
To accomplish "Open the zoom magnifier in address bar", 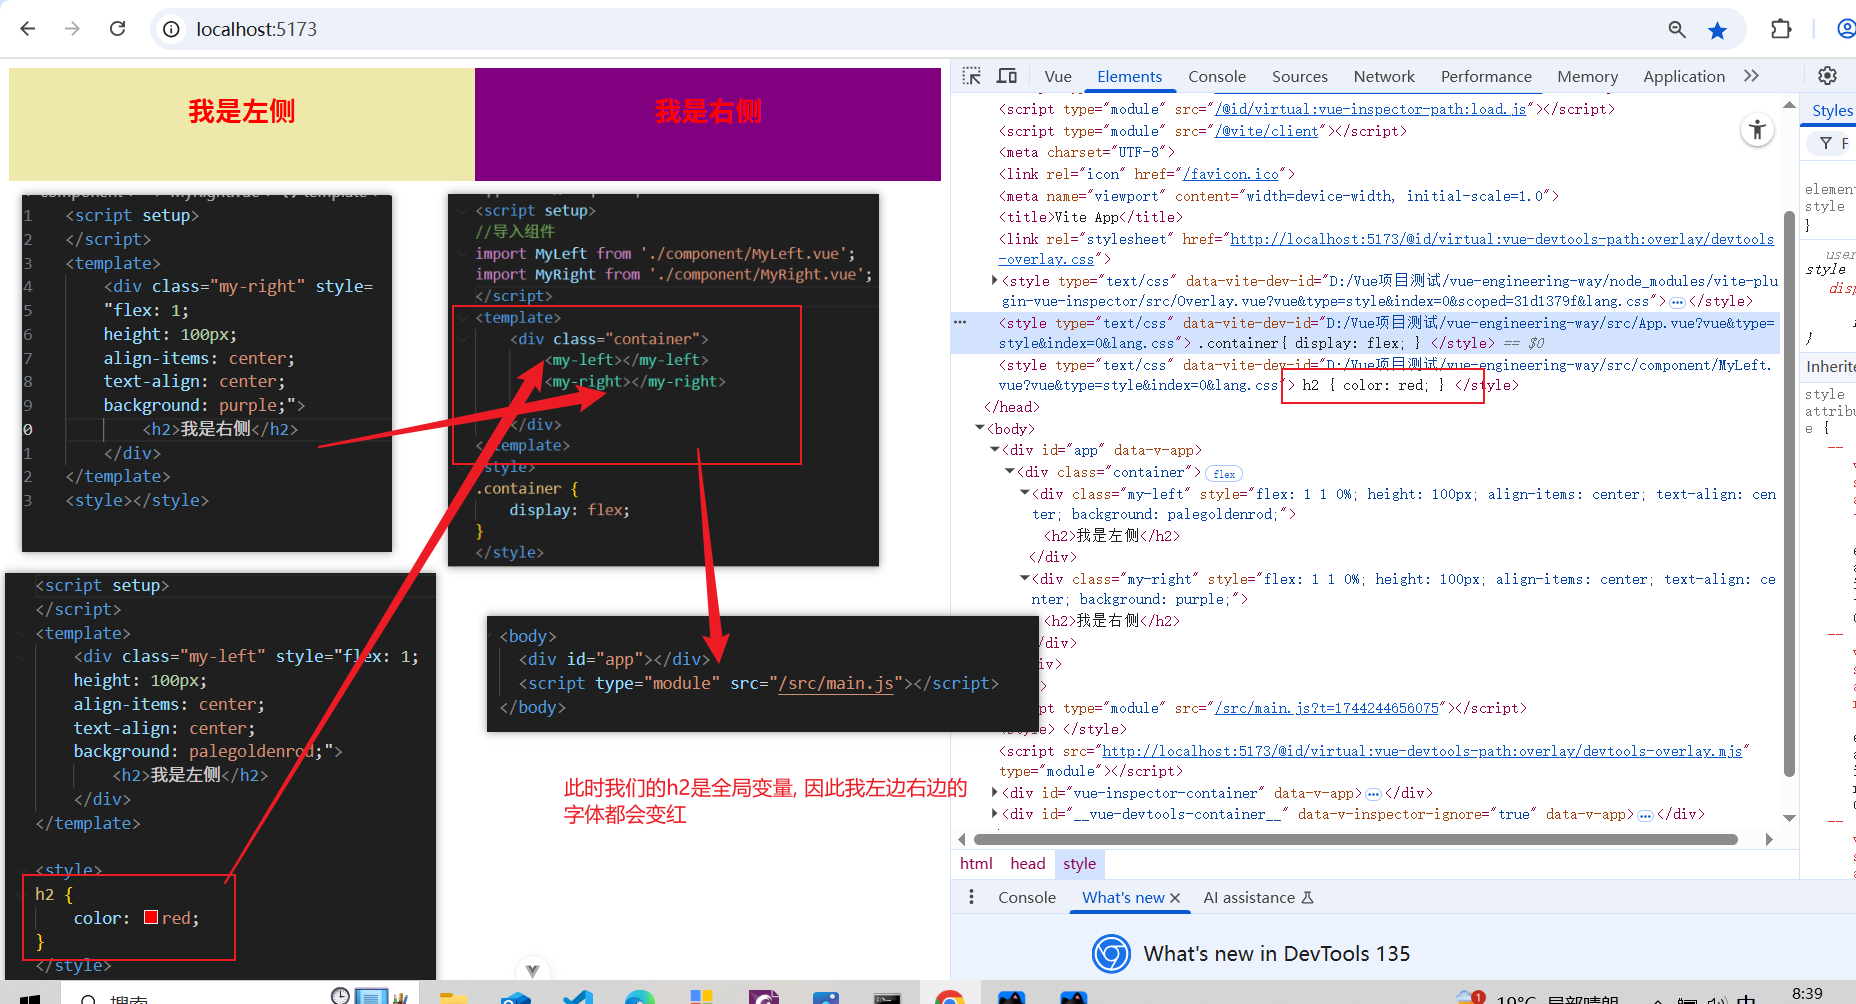I will 1677,30.
